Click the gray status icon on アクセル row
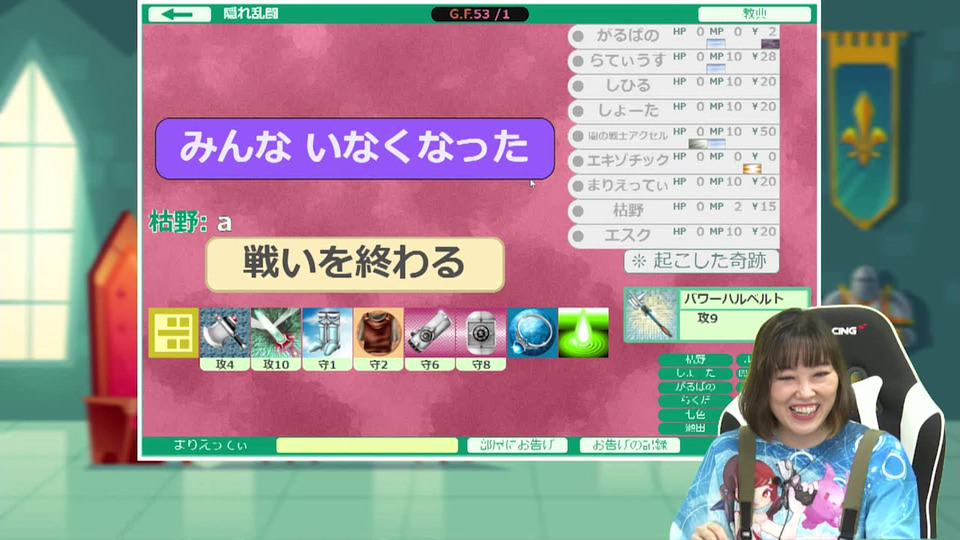 pyautogui.click(x=698, y=144)
